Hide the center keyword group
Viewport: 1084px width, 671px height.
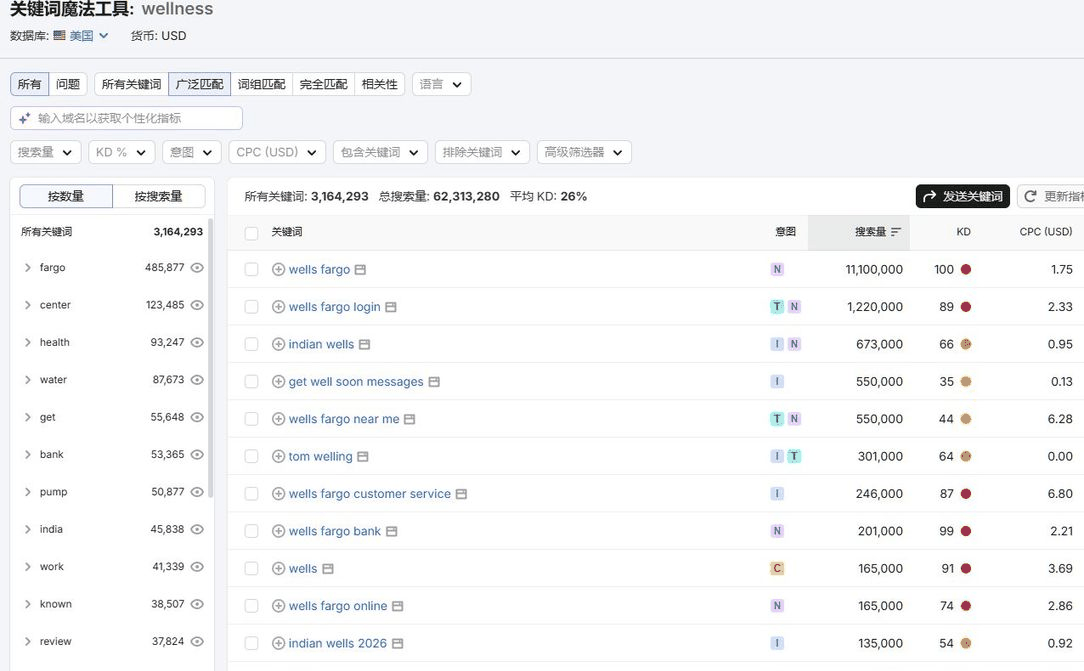point(197,305)
